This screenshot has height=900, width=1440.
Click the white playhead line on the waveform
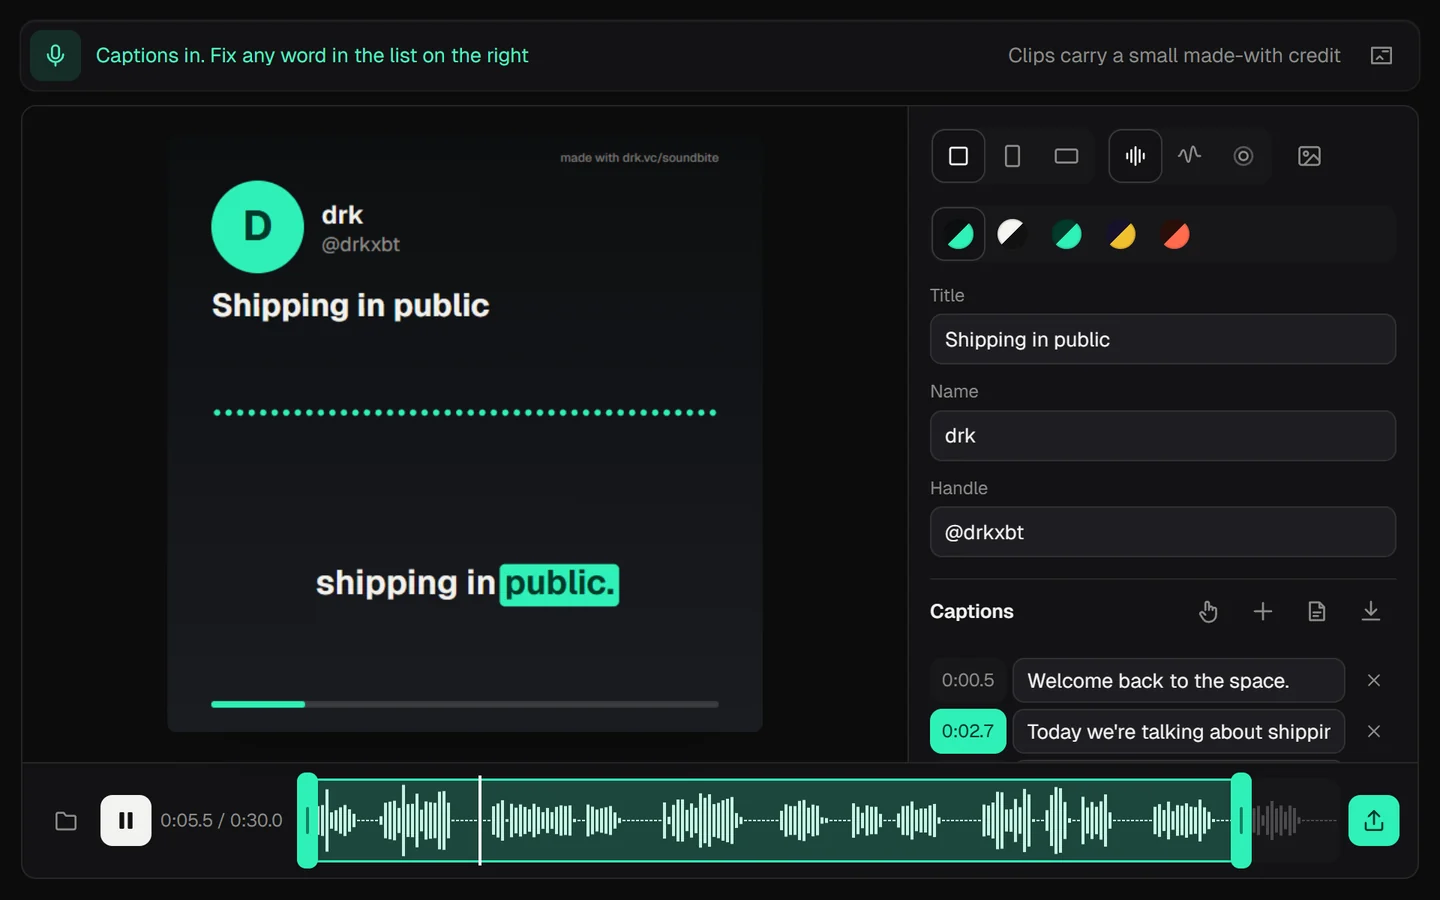pos(480,820)
